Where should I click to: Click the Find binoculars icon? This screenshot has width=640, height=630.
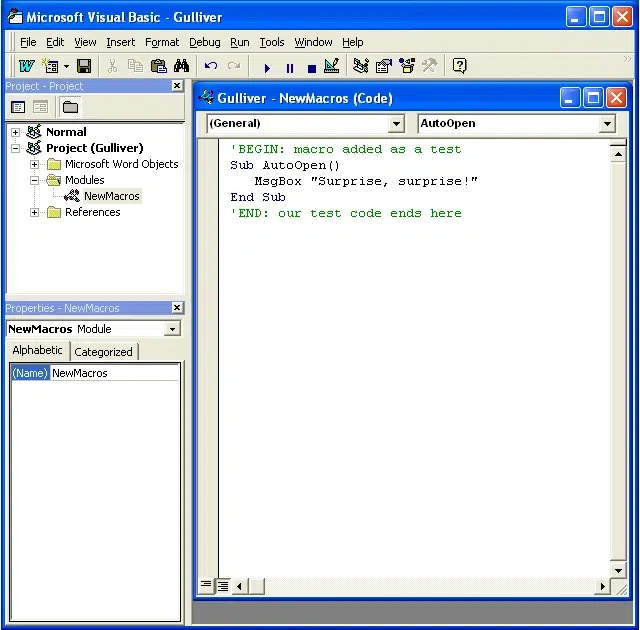tap(181, 66)
